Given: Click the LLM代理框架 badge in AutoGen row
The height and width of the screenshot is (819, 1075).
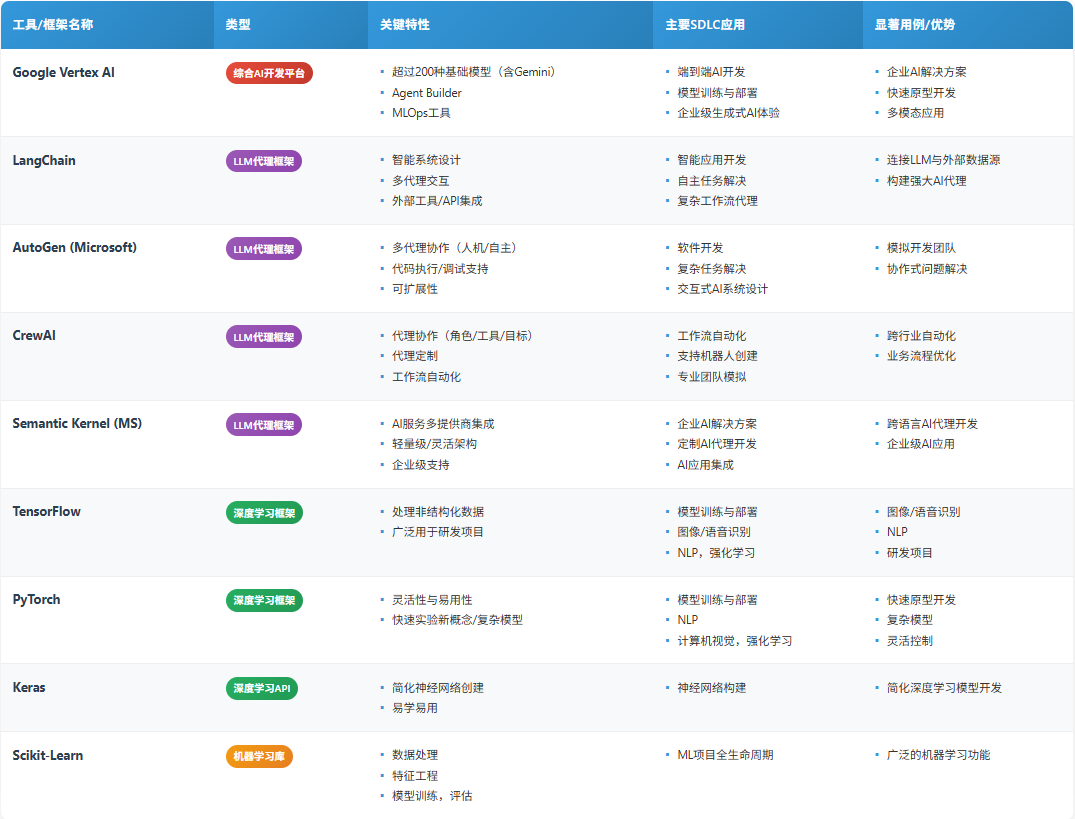Looking at the screenshot, I should tap(264, 249).
